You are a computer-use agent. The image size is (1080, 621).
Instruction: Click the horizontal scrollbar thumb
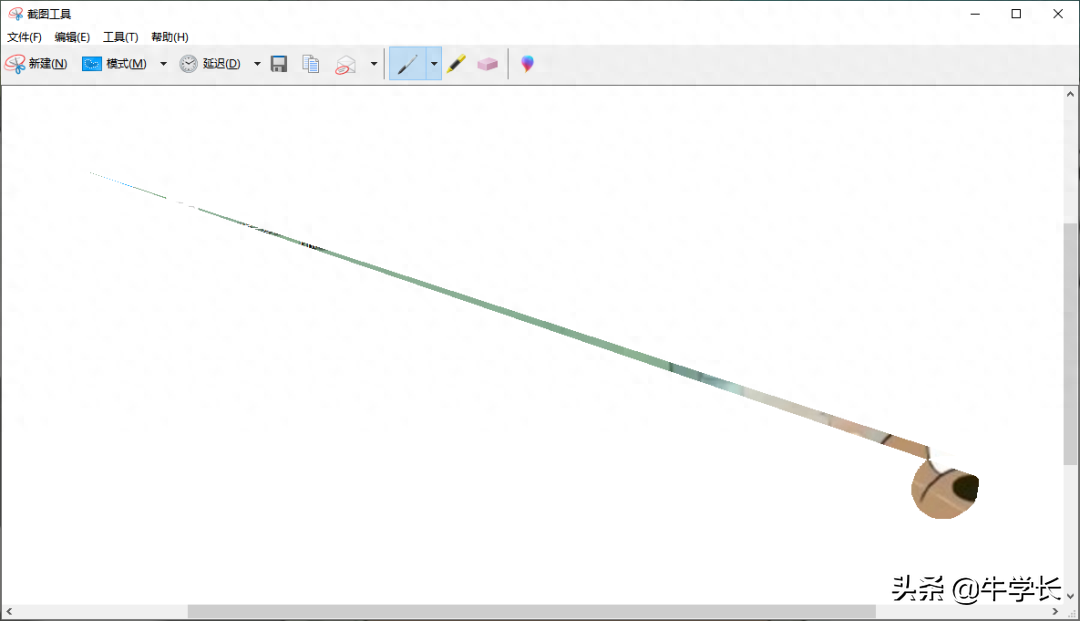[532, 611]
